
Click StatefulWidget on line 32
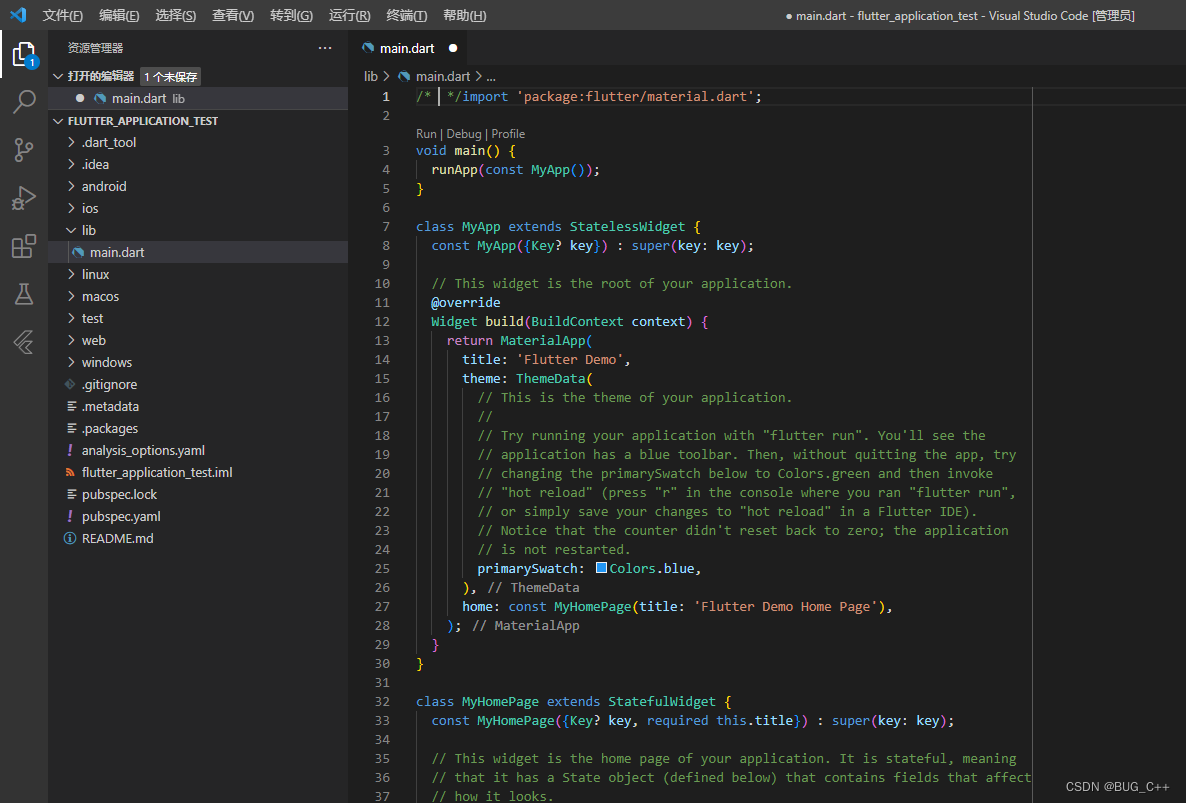point(662,701)
